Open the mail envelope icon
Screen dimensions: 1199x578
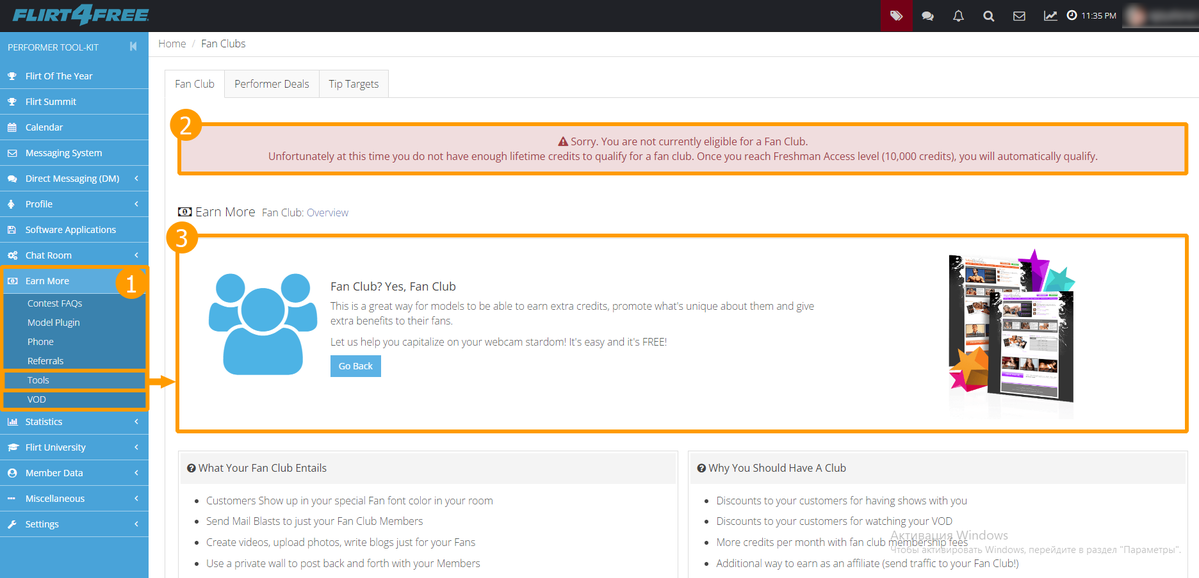click(x=1019, y=16)
